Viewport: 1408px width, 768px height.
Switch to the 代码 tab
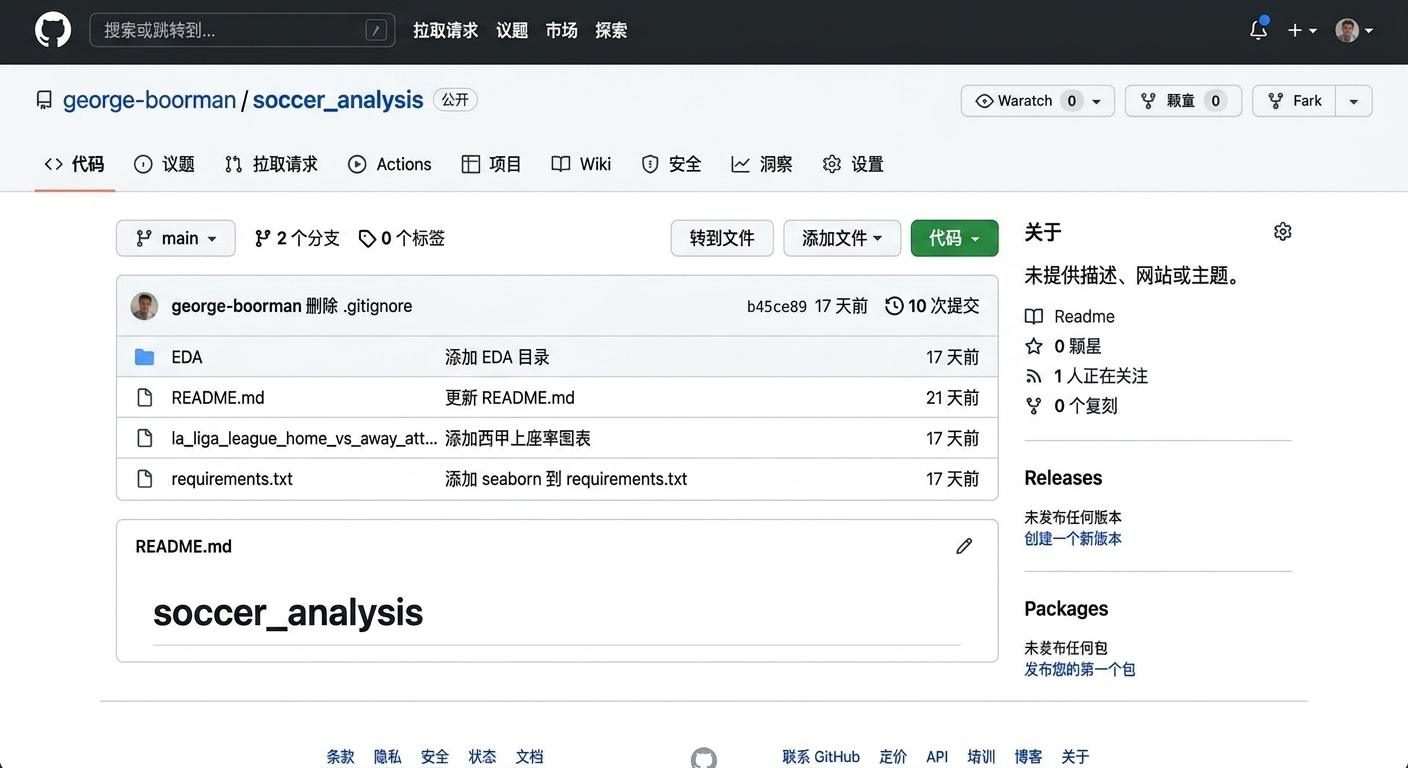75,164
